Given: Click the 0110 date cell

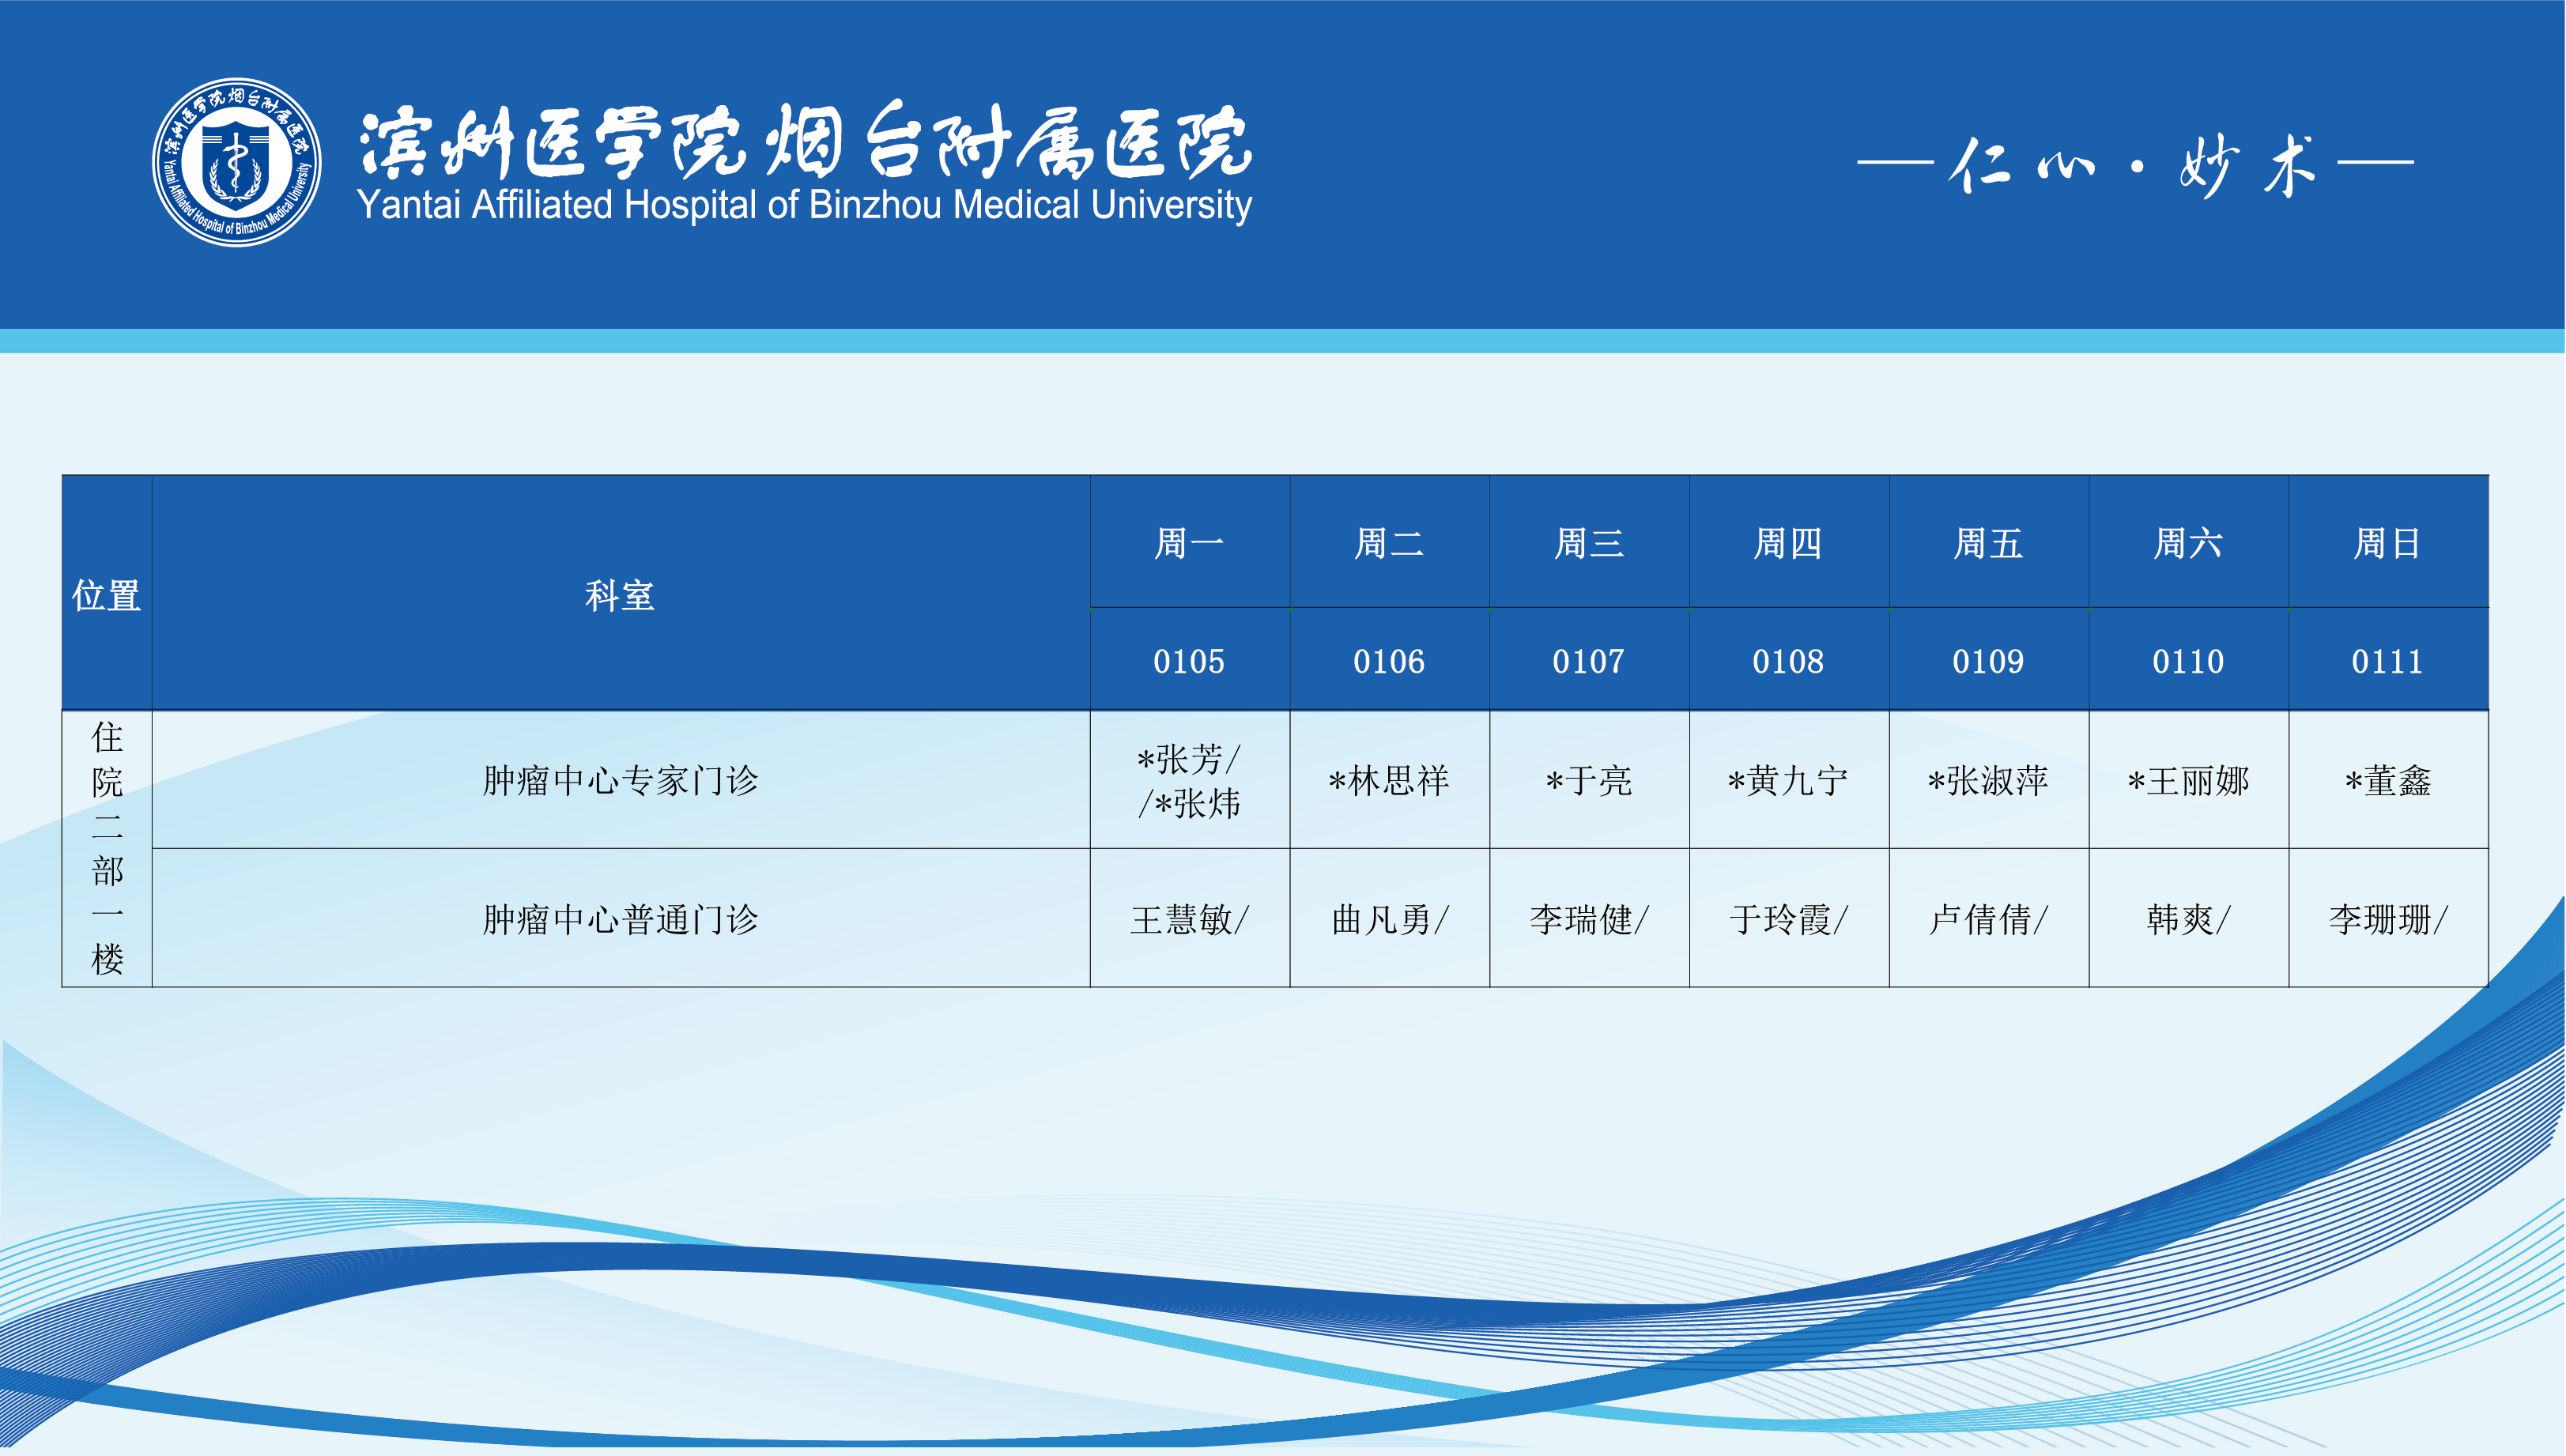Looking at the screenshot, I should coord(2188,661).
